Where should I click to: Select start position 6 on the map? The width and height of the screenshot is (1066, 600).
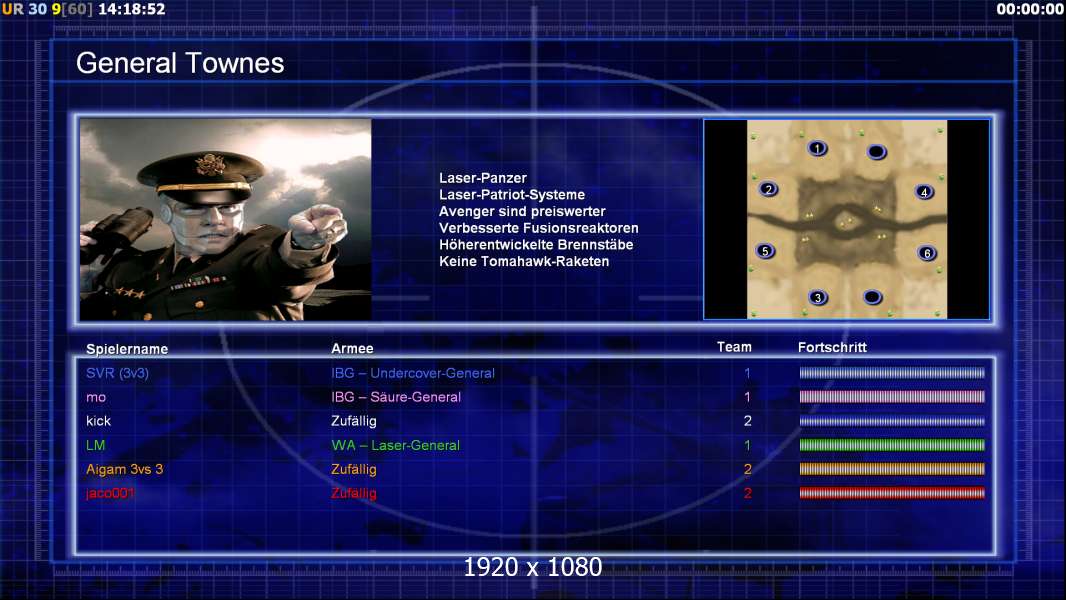tap(927, 253)
